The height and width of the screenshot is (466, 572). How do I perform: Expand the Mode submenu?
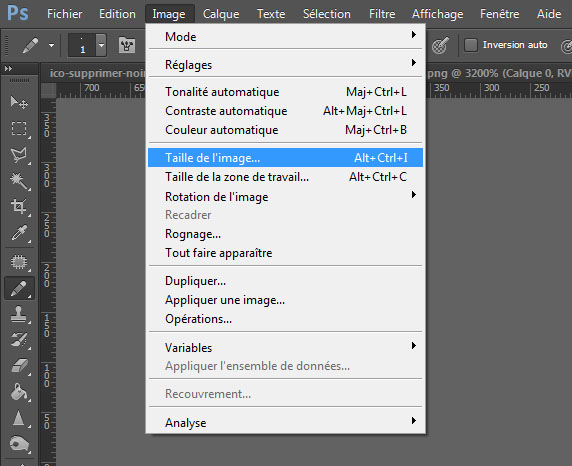[285, 36]
